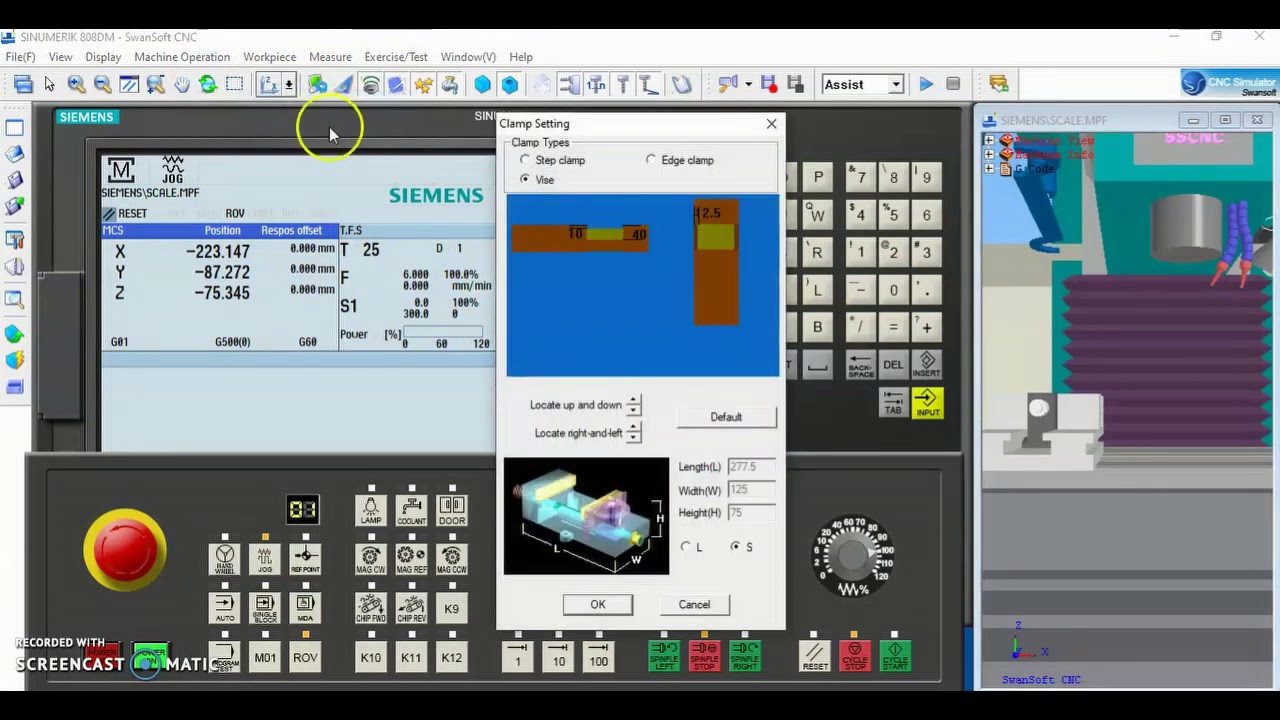
Task: Click the Locate up and down stepper
Action: (x=633, y=405)
